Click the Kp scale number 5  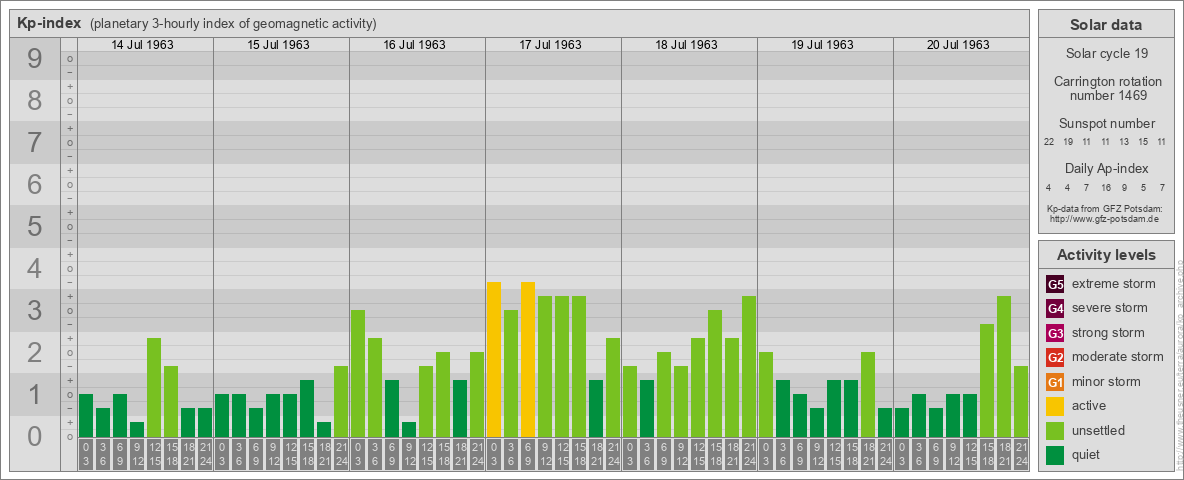pos(34,226)
